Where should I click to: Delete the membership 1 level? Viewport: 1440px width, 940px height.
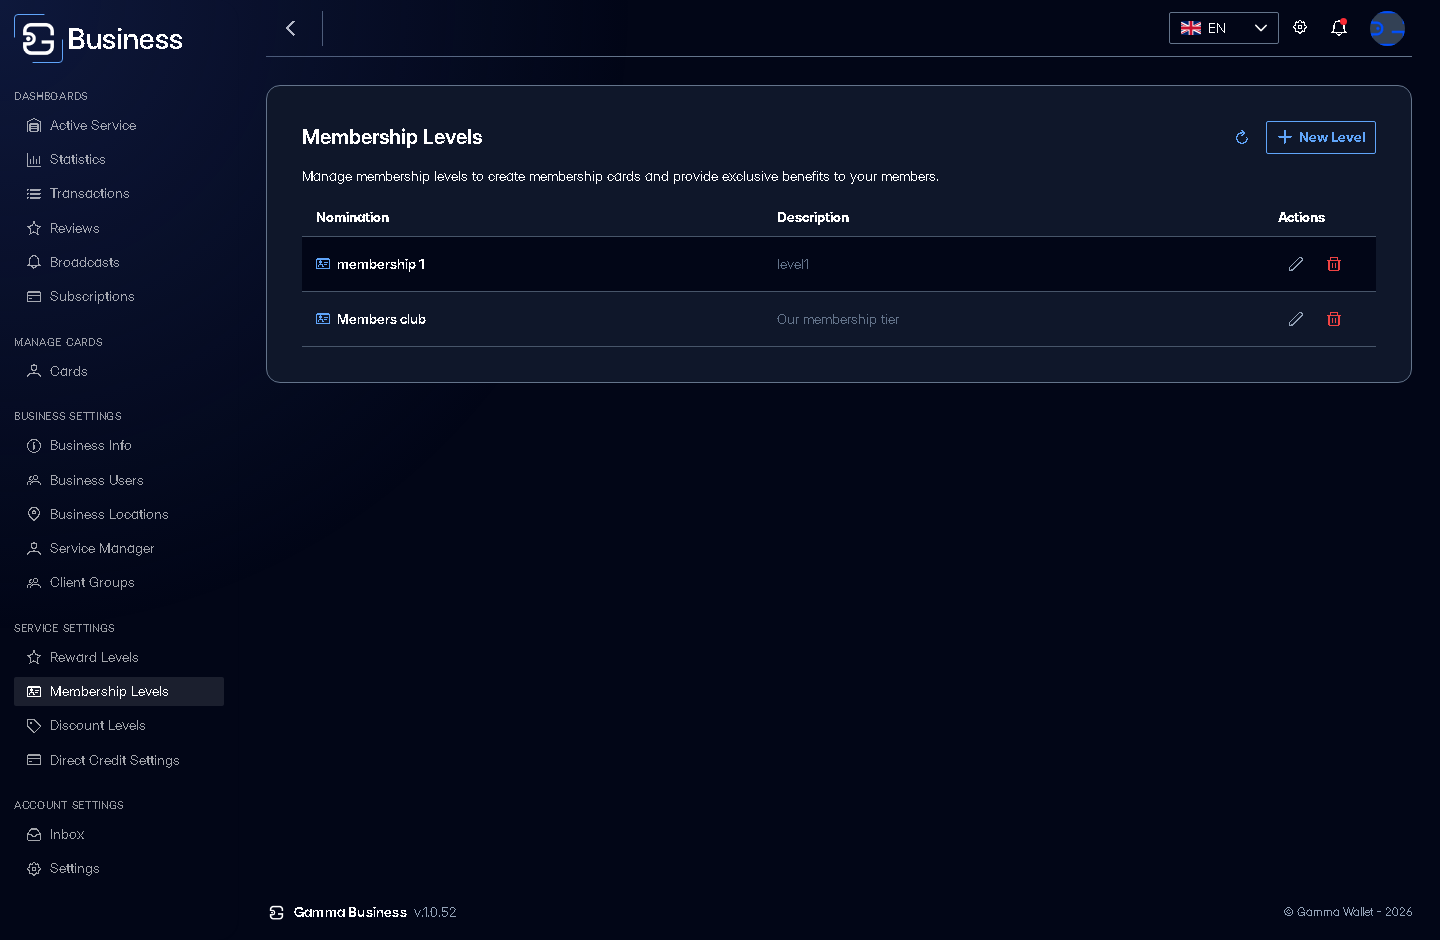[1334, 264]
